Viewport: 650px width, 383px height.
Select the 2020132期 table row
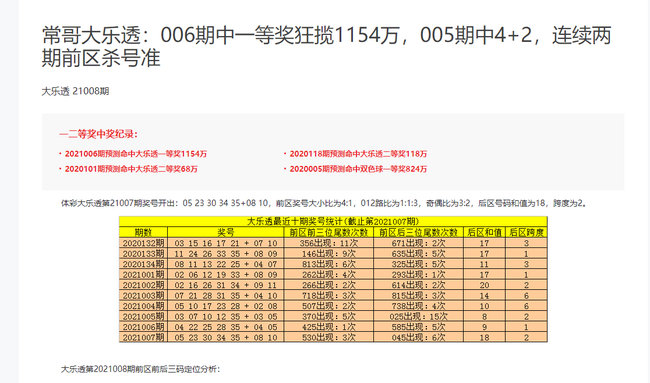333,243
